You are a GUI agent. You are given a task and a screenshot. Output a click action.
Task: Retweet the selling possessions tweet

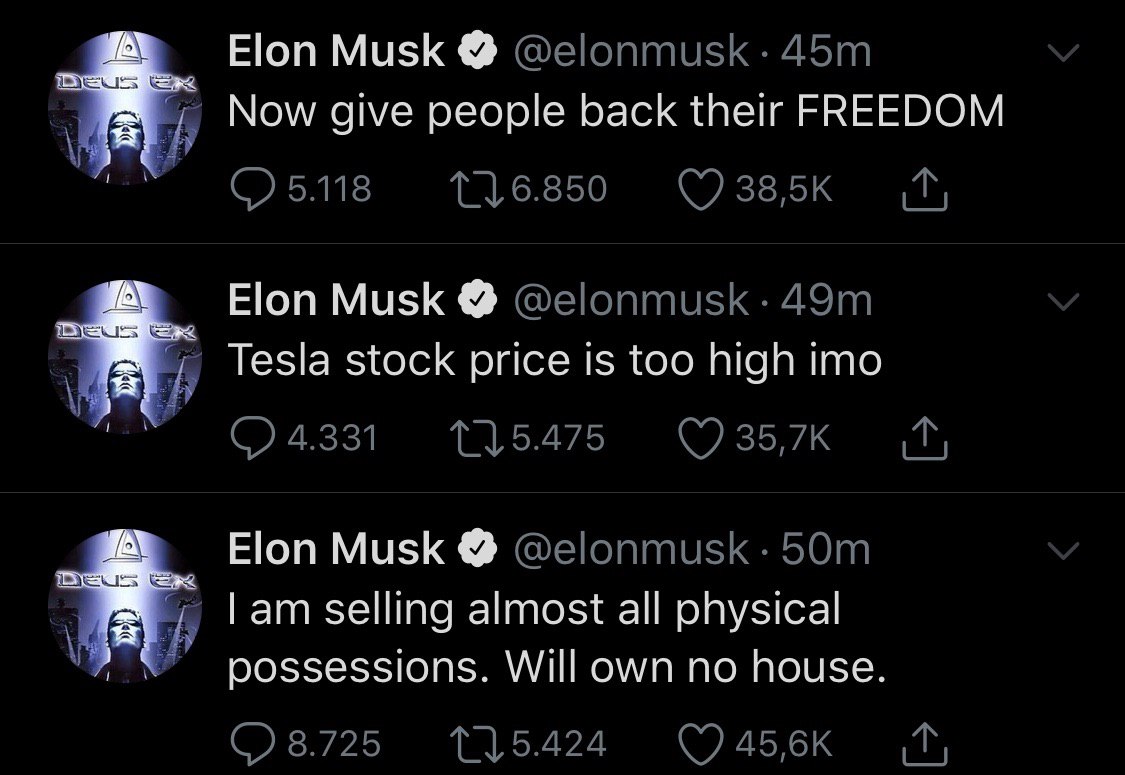click(475, 743)
